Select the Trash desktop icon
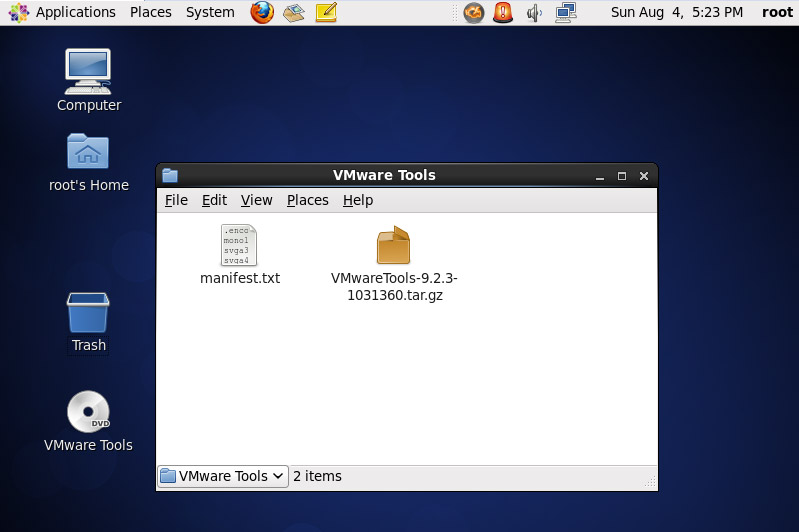 click(88, 313)
